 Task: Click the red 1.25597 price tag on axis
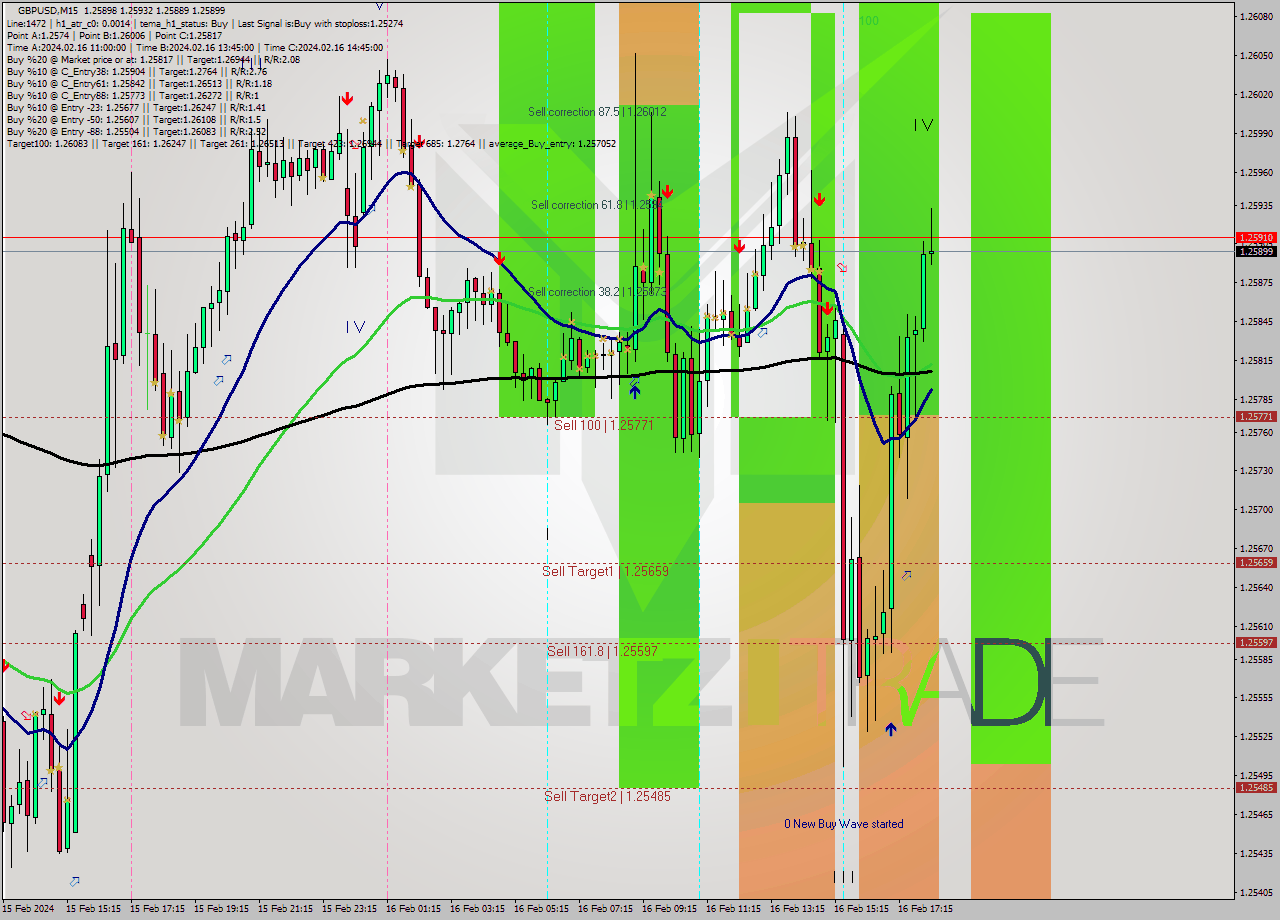coord(1256,642)
